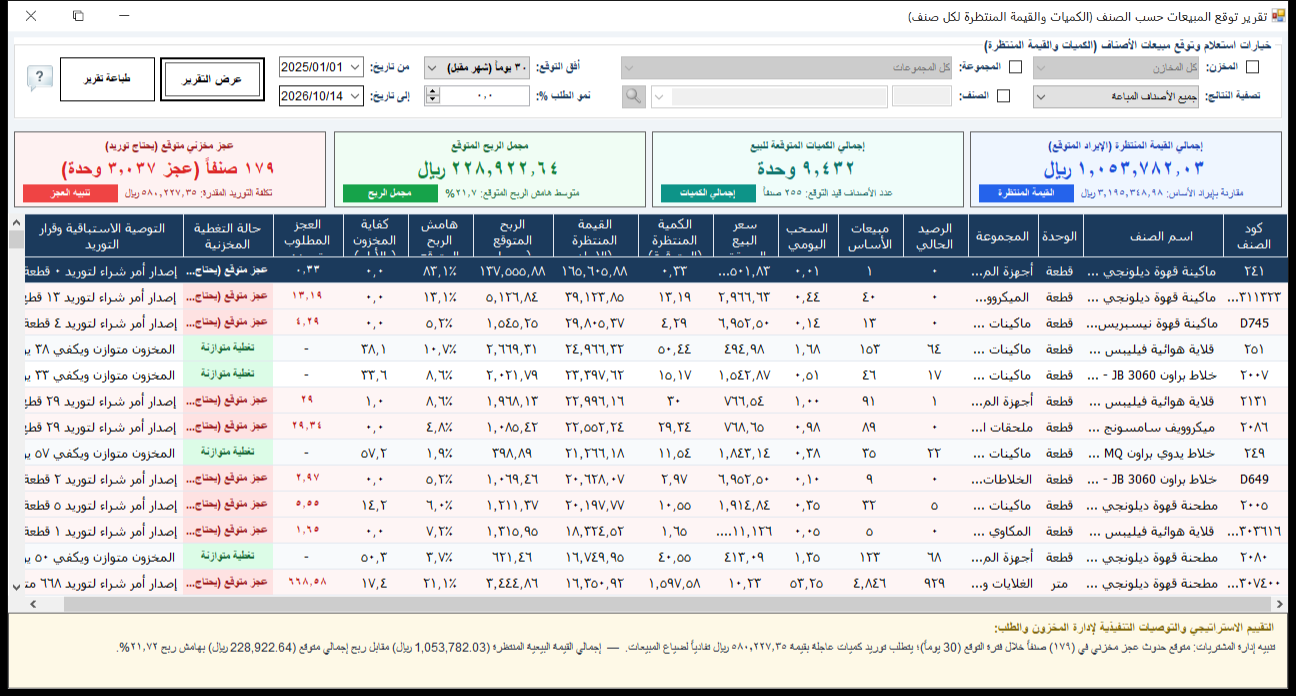Sort by the كفاية المخزون column header
The image size is (1296, 696).
[x=375, y=236]
